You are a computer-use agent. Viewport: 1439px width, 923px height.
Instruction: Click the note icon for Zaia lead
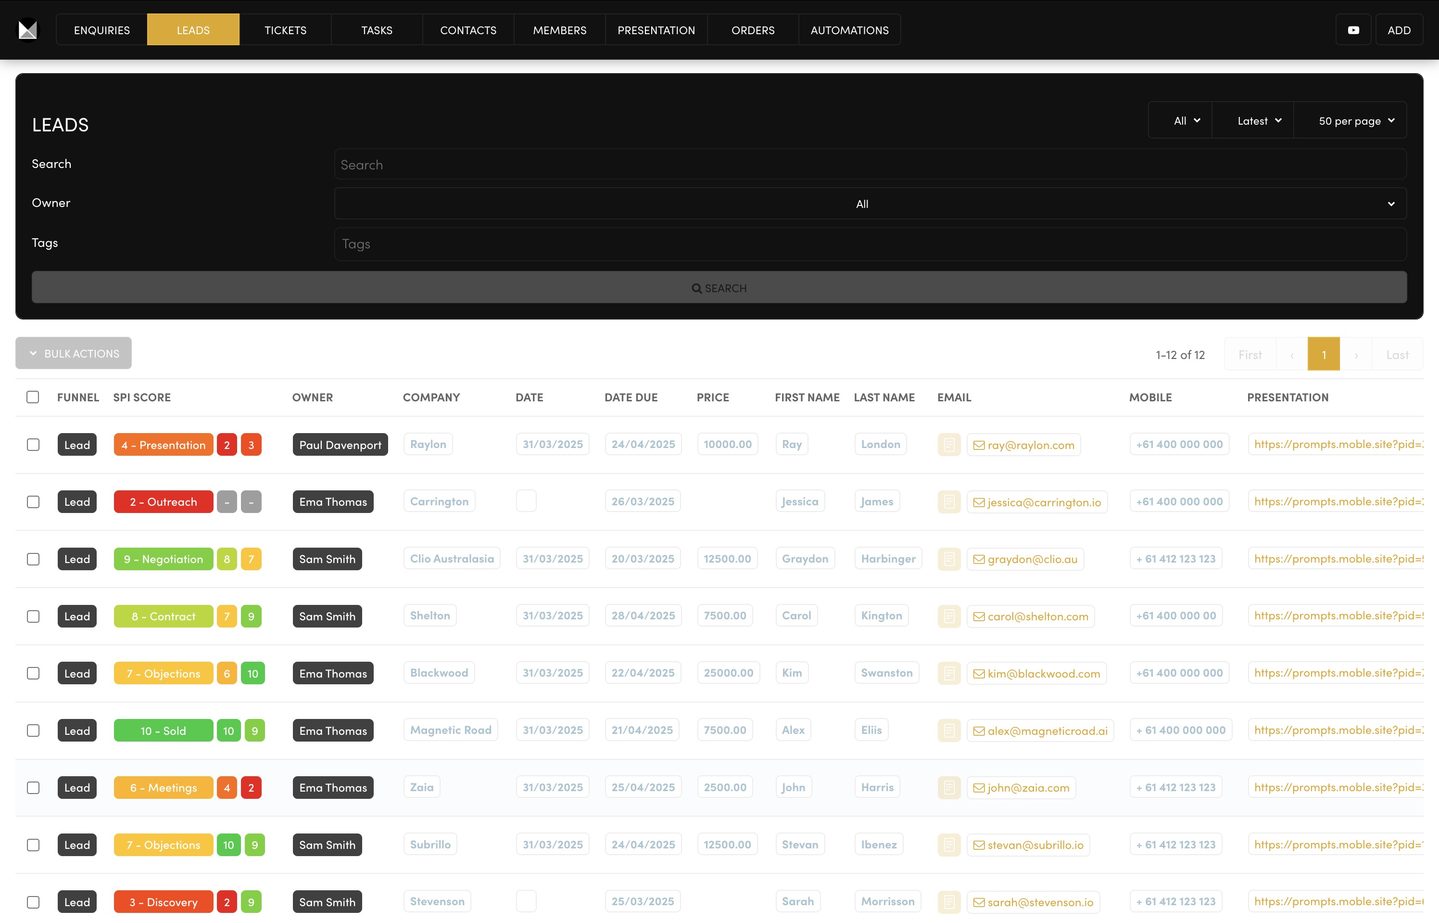(949, 788)
